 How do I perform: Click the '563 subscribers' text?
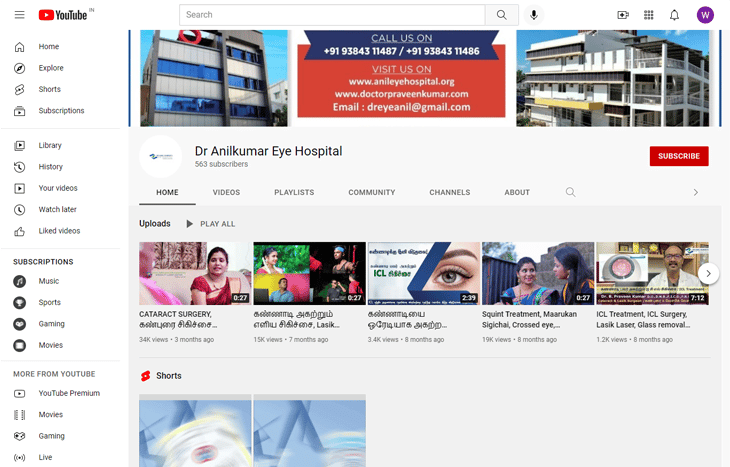(x=221, y=164)
